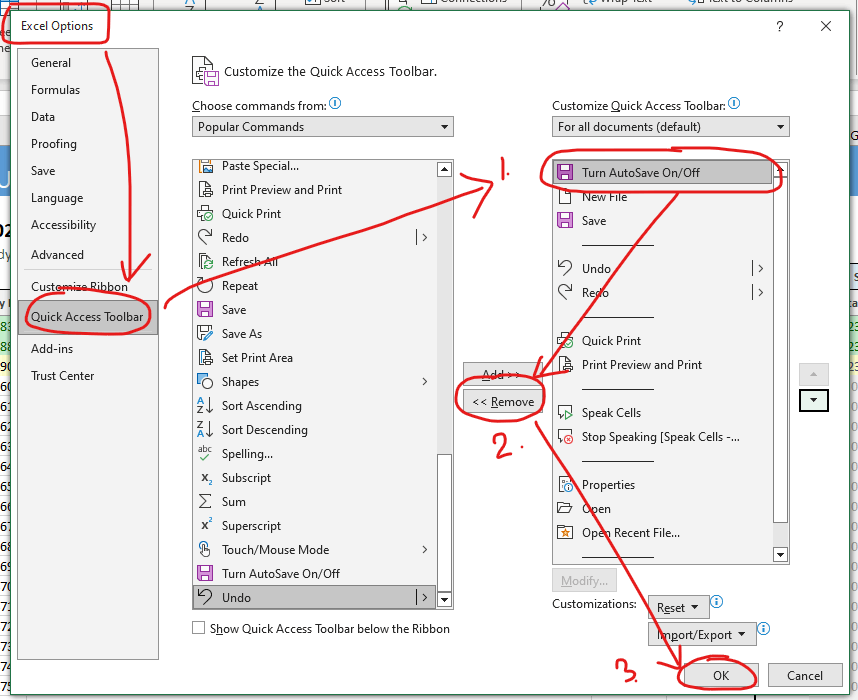This screenshot has width=858, height=700.
Task: Select Undo in the Quick Access Toolbar list
Action: pos(663,269)
